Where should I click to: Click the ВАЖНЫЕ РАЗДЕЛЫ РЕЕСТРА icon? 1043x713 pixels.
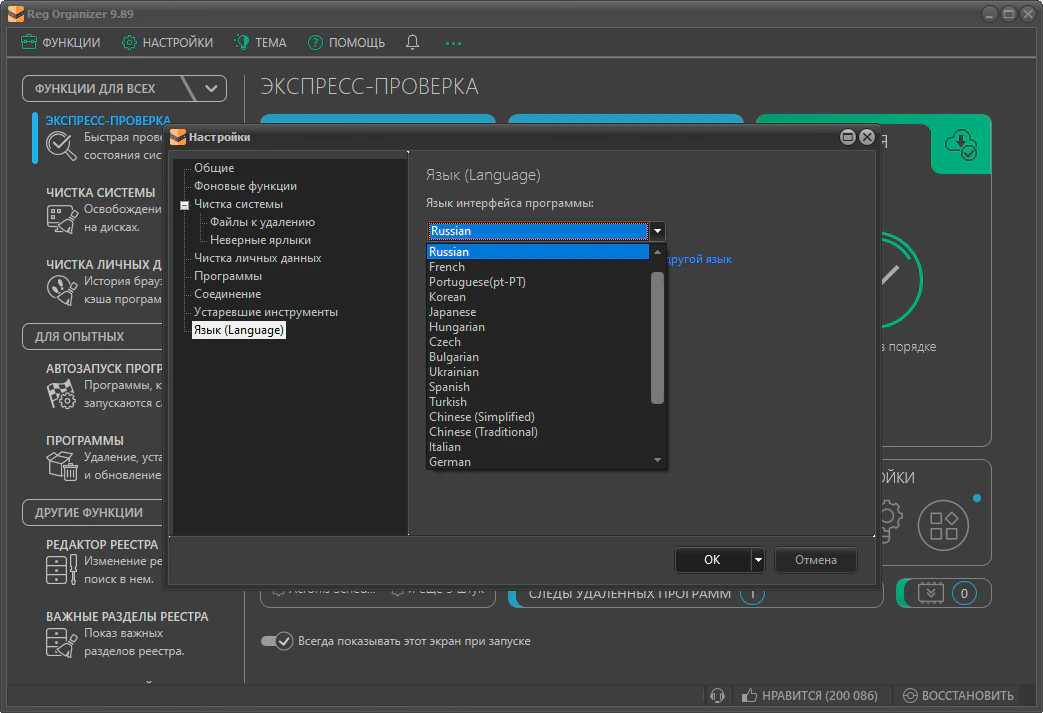(62, 642)
